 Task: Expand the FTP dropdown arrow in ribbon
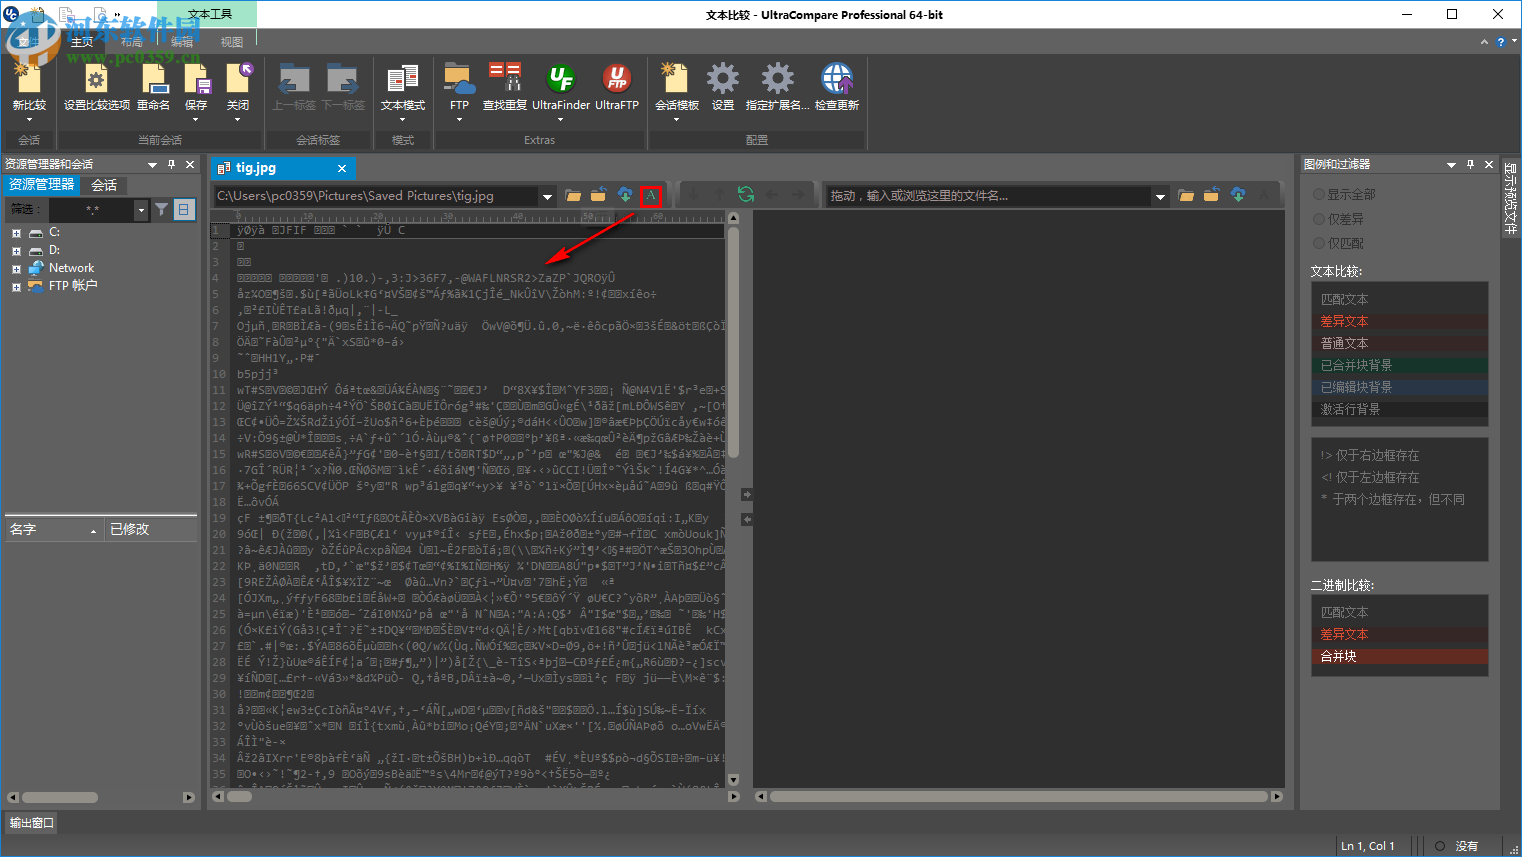tap(459, 120)
